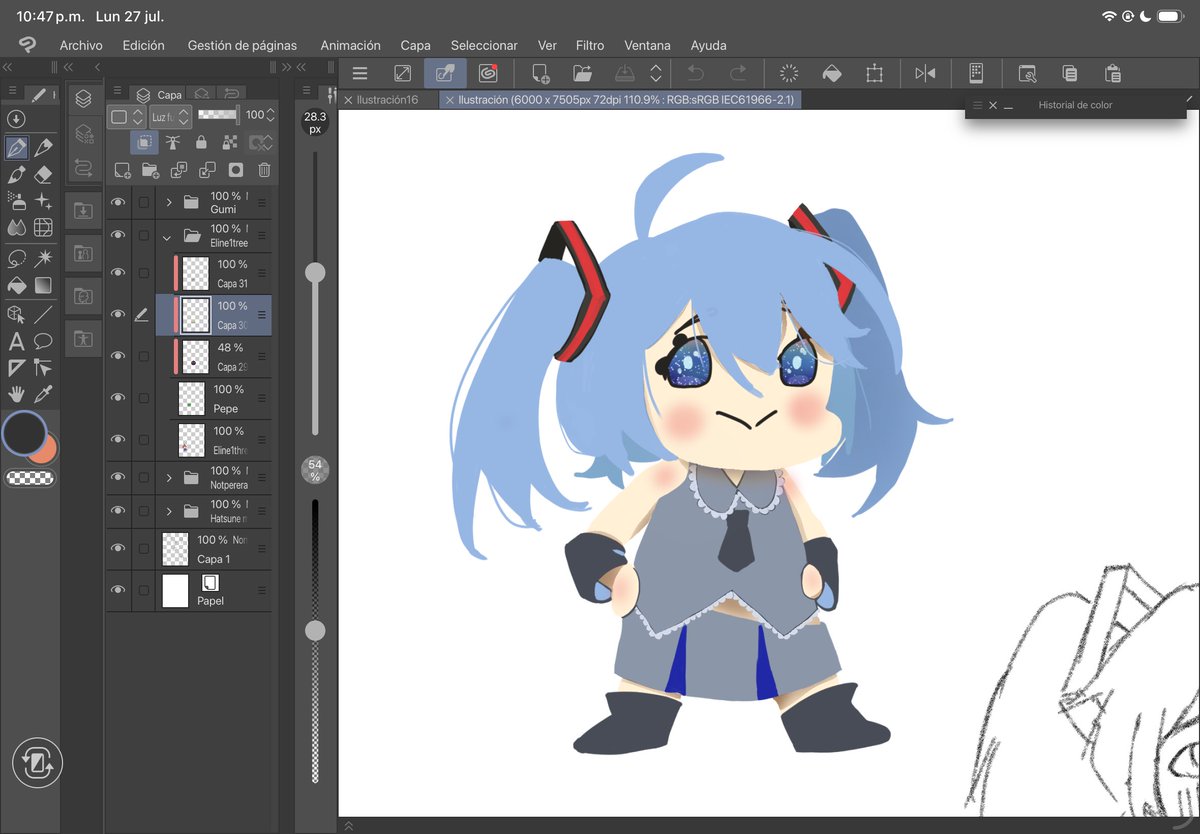
Task: Flip canvas horizontally from command bar
Action: click(925, 73)
